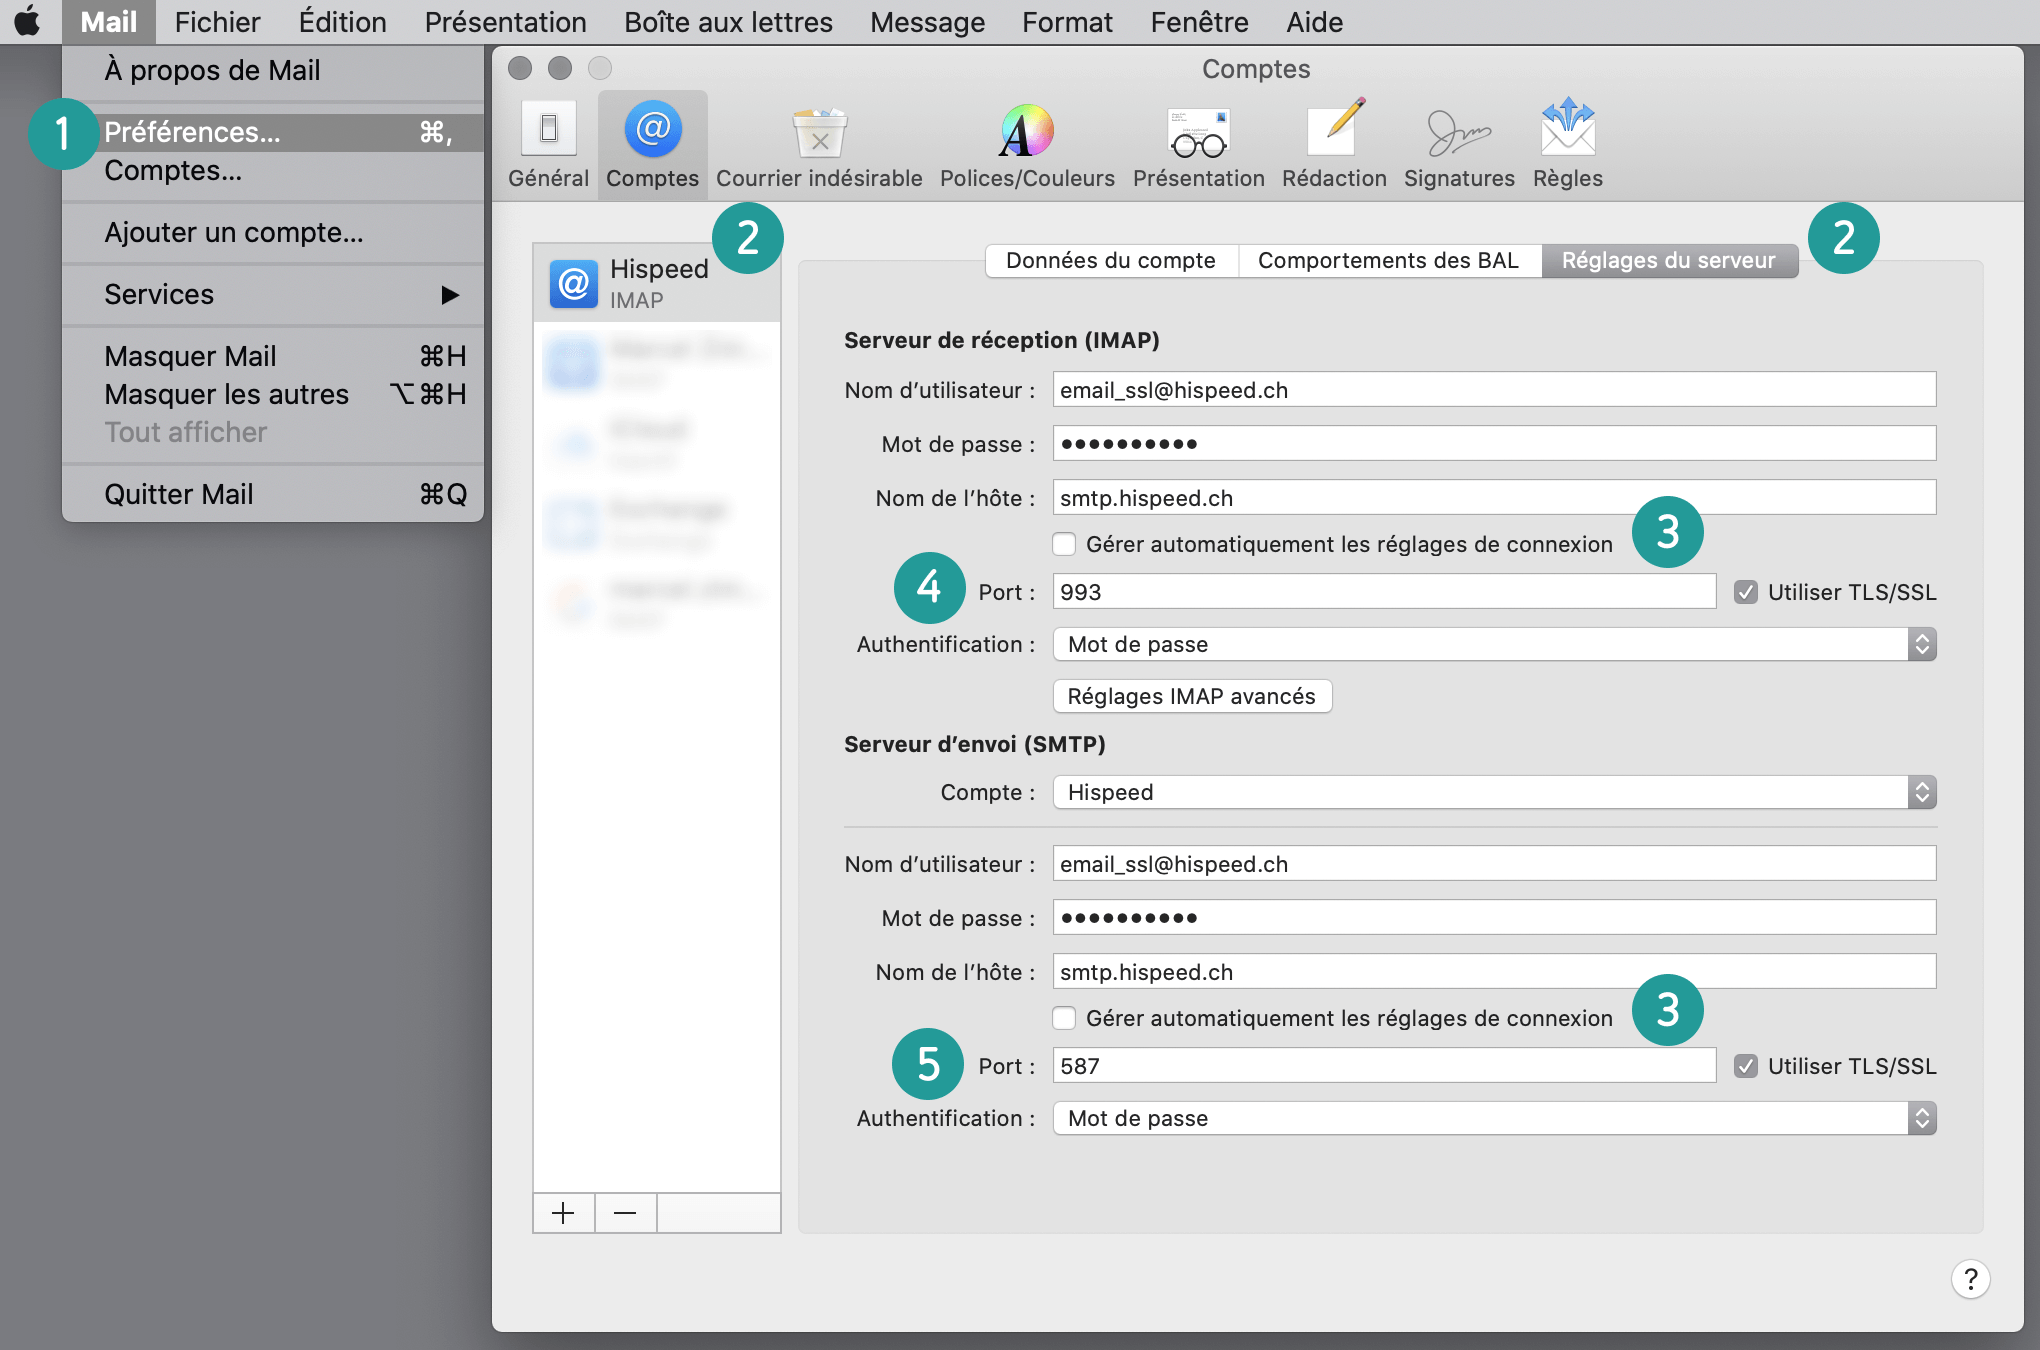Image resolution: width=2040 pixels, height=1350 pixels.
Task: Click IMAP port field showing 993
Action: coord(1384,592)
